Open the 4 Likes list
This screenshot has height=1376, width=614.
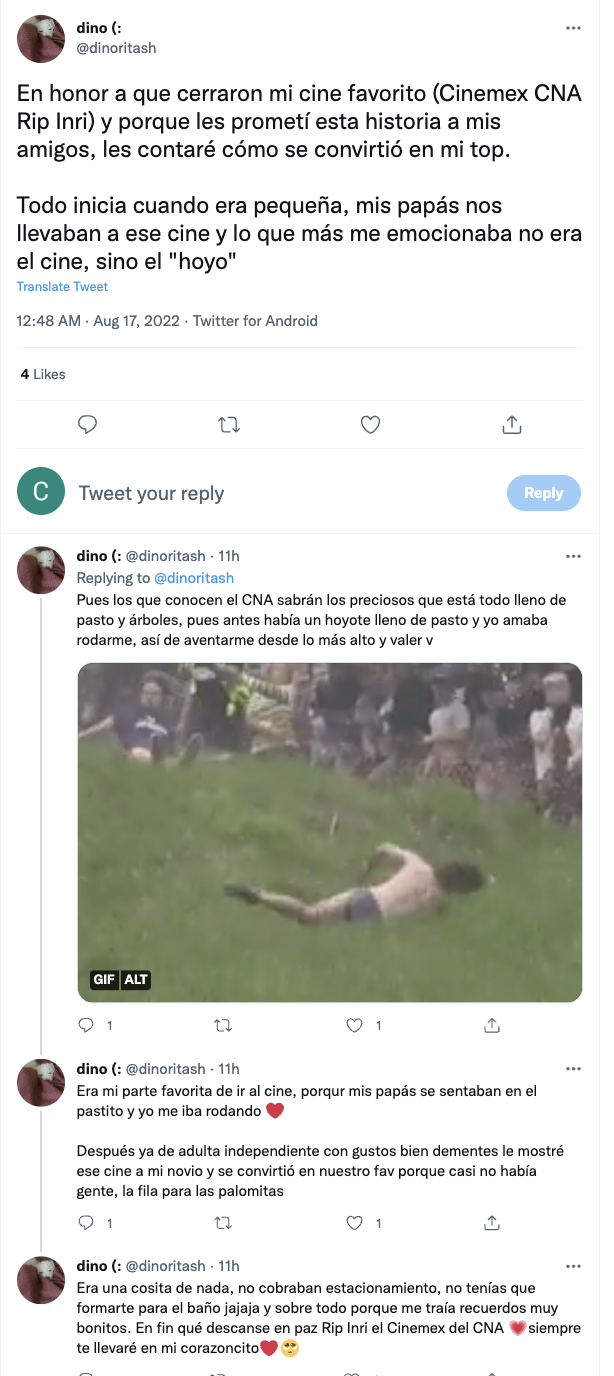(x=43, y=374)
